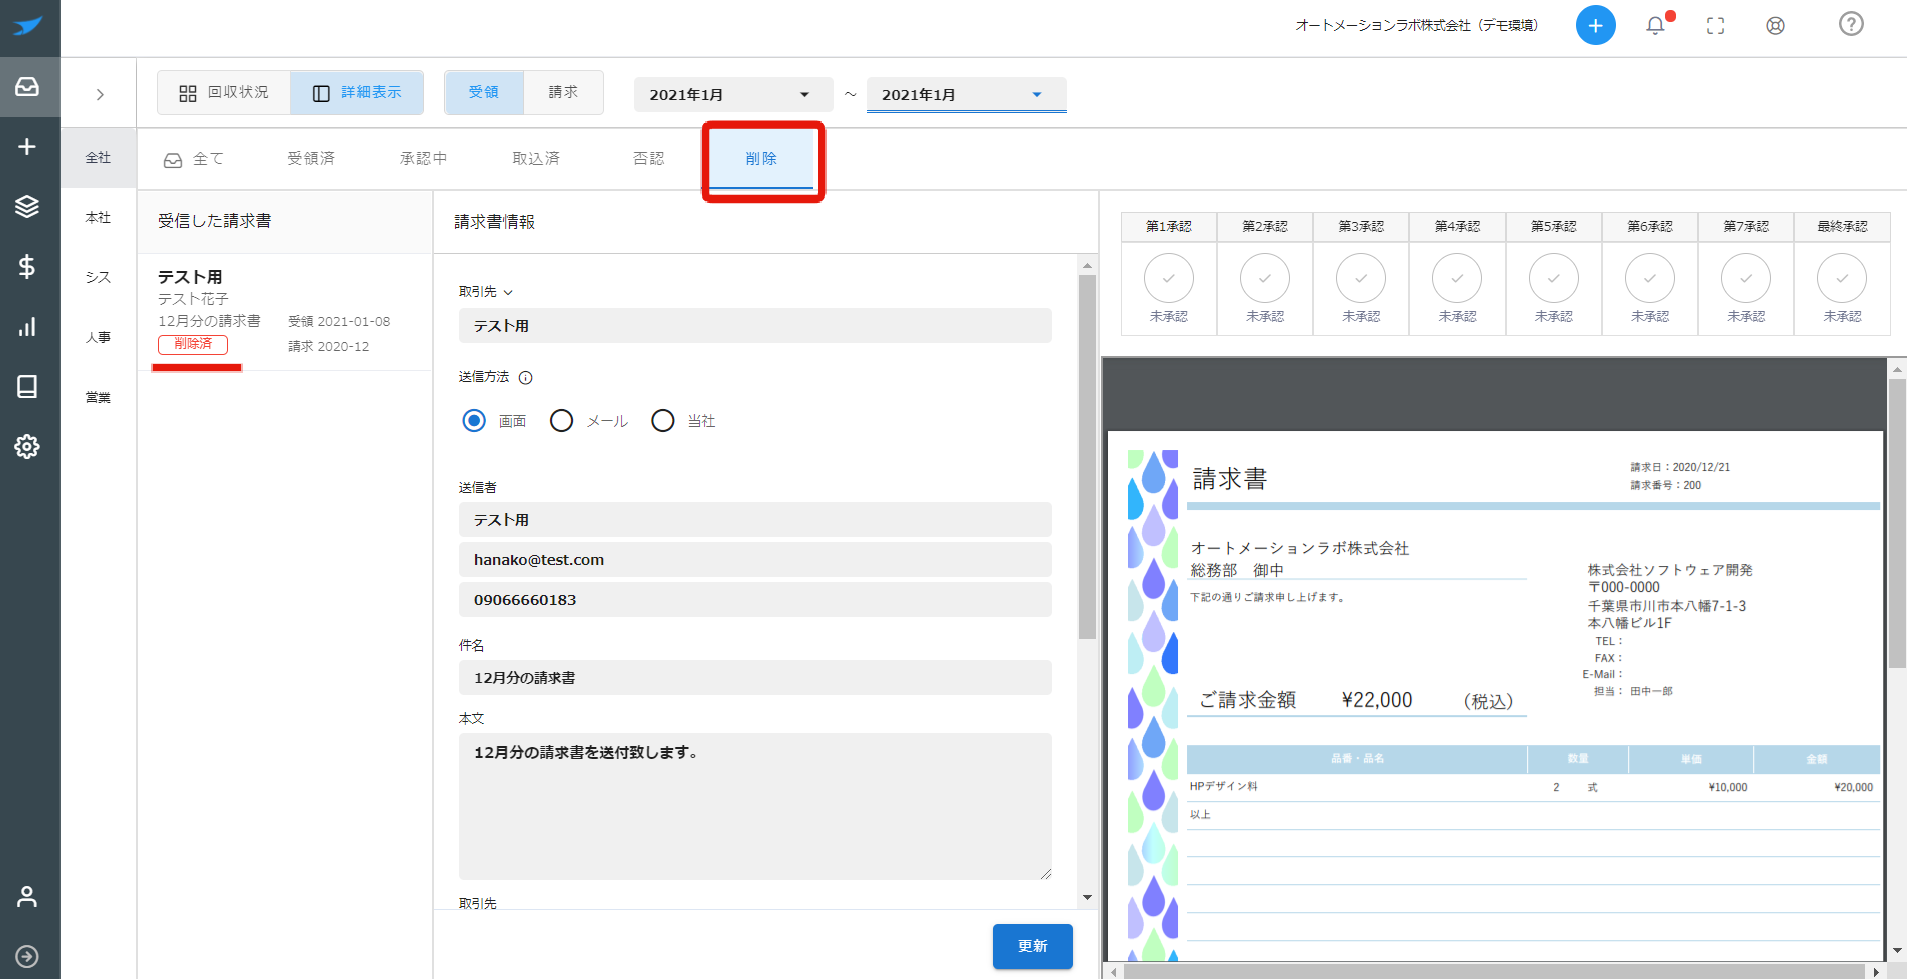This screenshot has height=979, width=1907.
Task: Open the book sidebar icon
Action: (x=27, y=386)
